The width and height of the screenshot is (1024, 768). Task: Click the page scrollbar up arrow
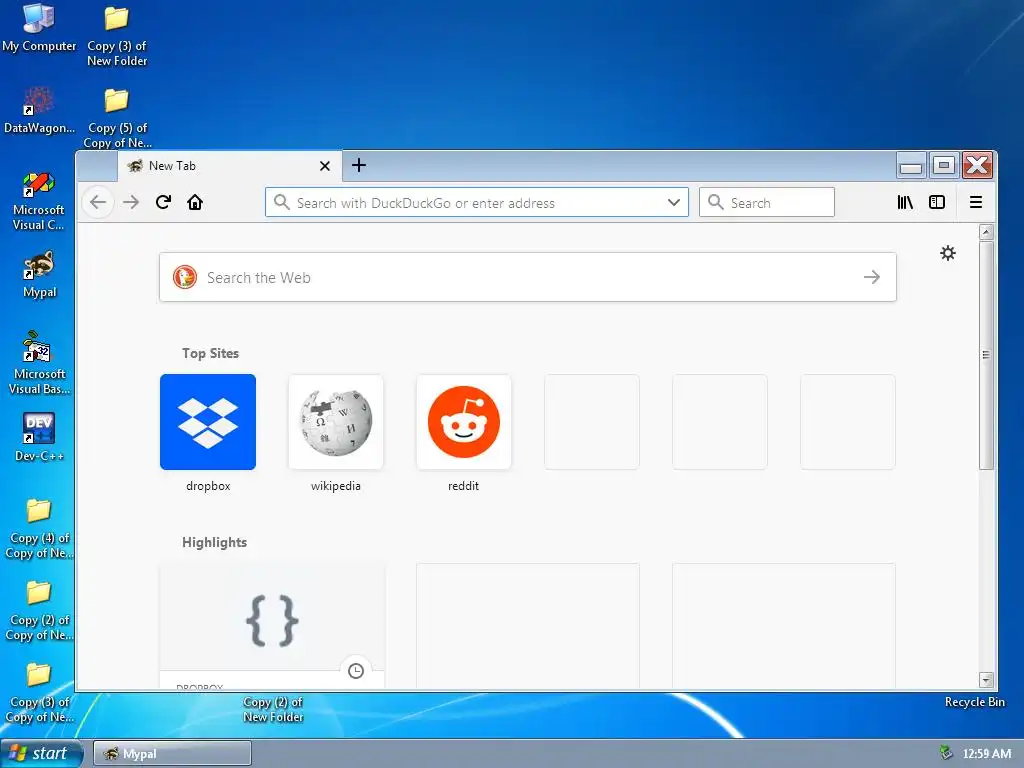986,231
